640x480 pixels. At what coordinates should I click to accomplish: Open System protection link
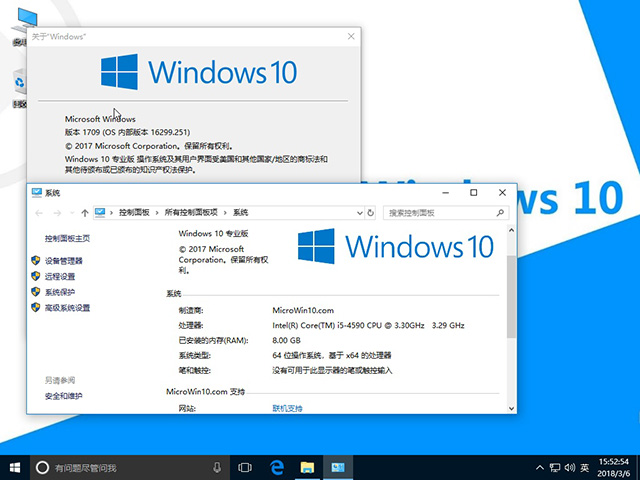60,292
